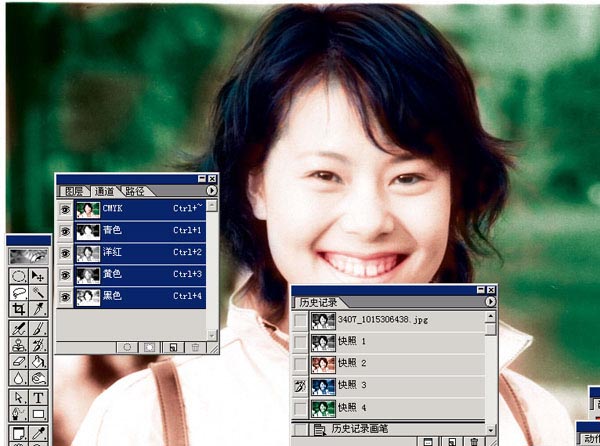Select the Magic Wand tool
600x446 pixels.
click(38, 293)
